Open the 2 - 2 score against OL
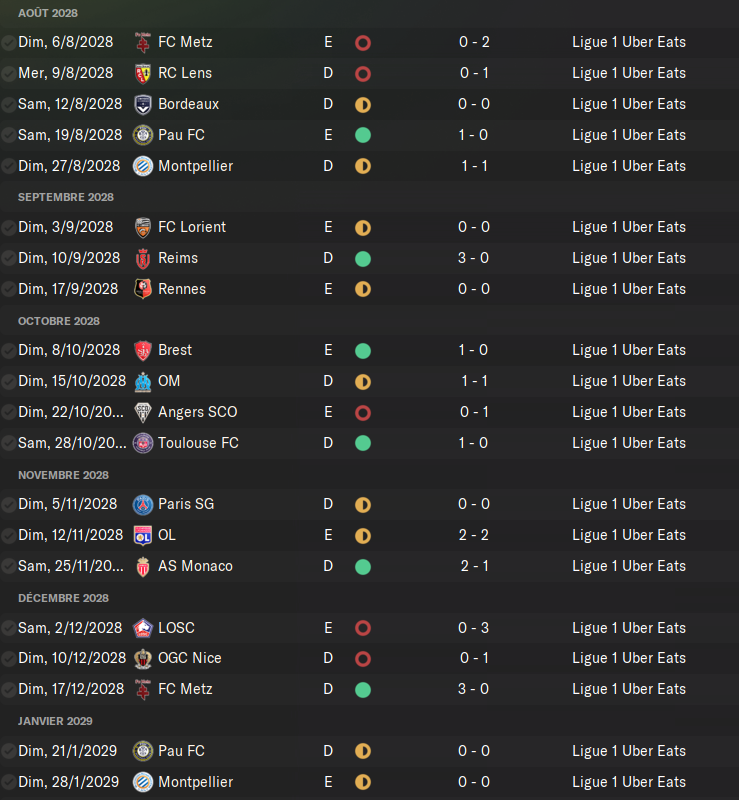The image size is (739, 800). tap(474, 535)
